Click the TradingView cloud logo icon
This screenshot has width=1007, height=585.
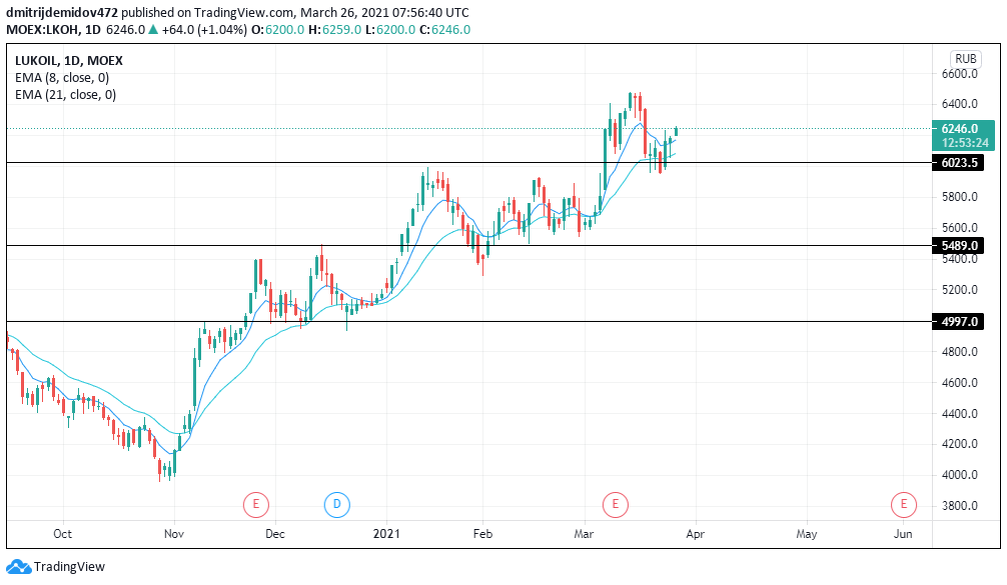[x=18, y=566]
